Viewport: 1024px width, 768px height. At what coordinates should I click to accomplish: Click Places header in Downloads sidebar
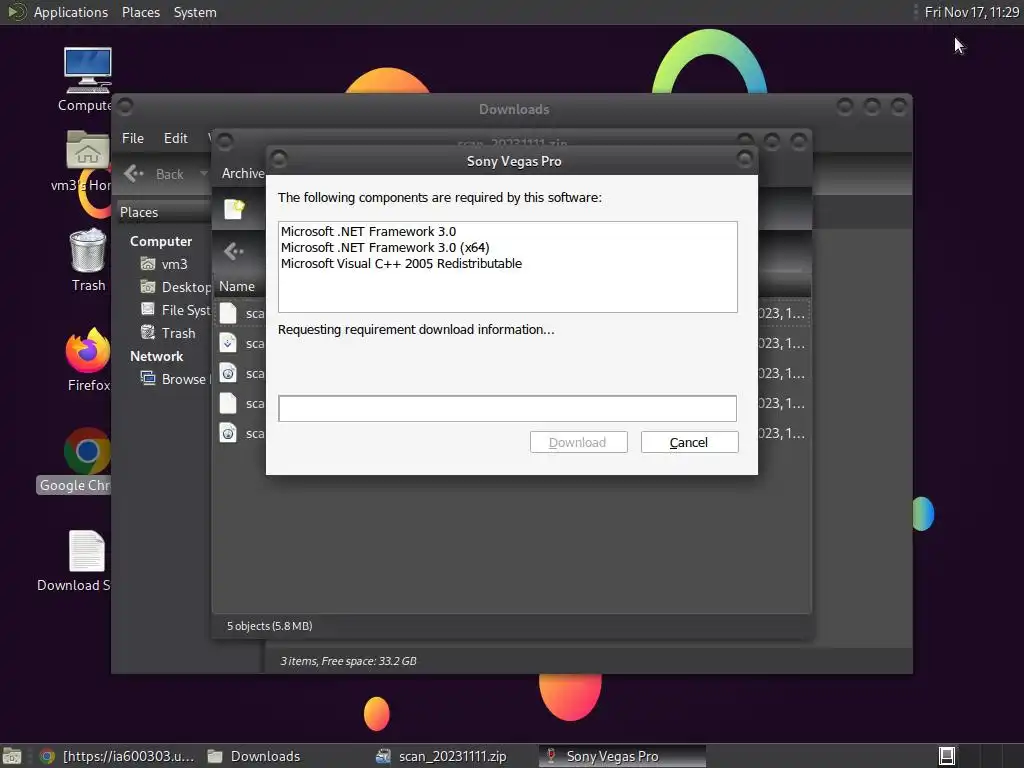pyautogui.click(x=139, y=212)
